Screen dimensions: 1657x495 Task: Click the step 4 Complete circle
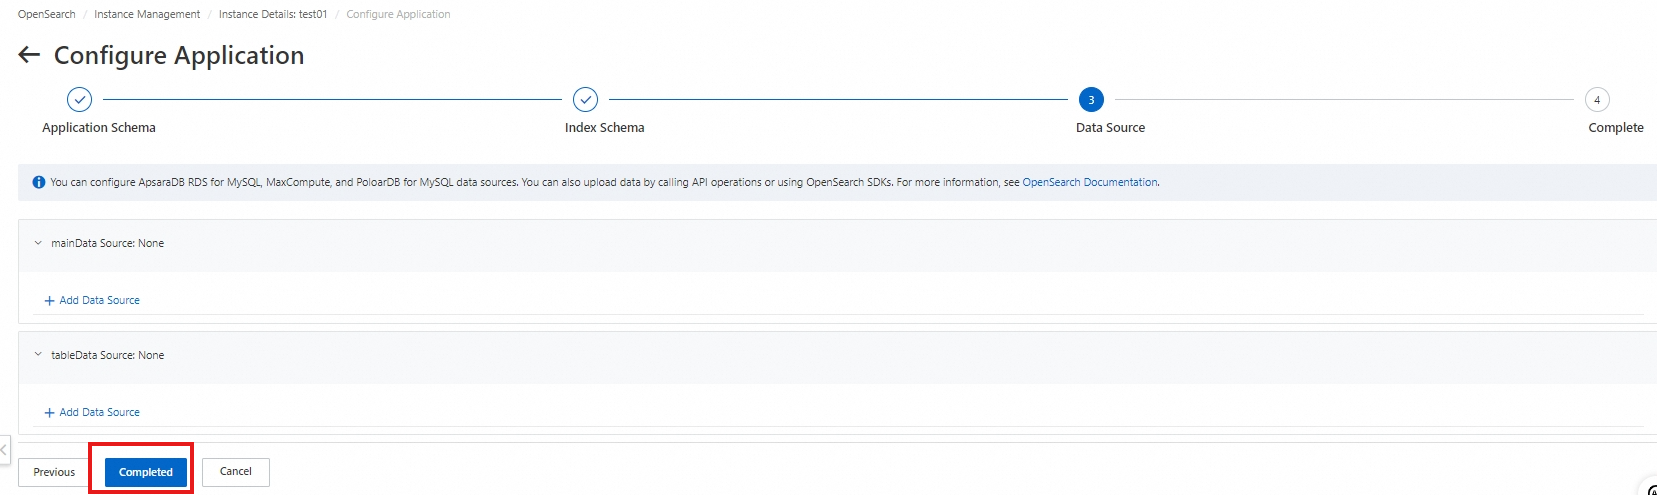tap(1597, 99)
